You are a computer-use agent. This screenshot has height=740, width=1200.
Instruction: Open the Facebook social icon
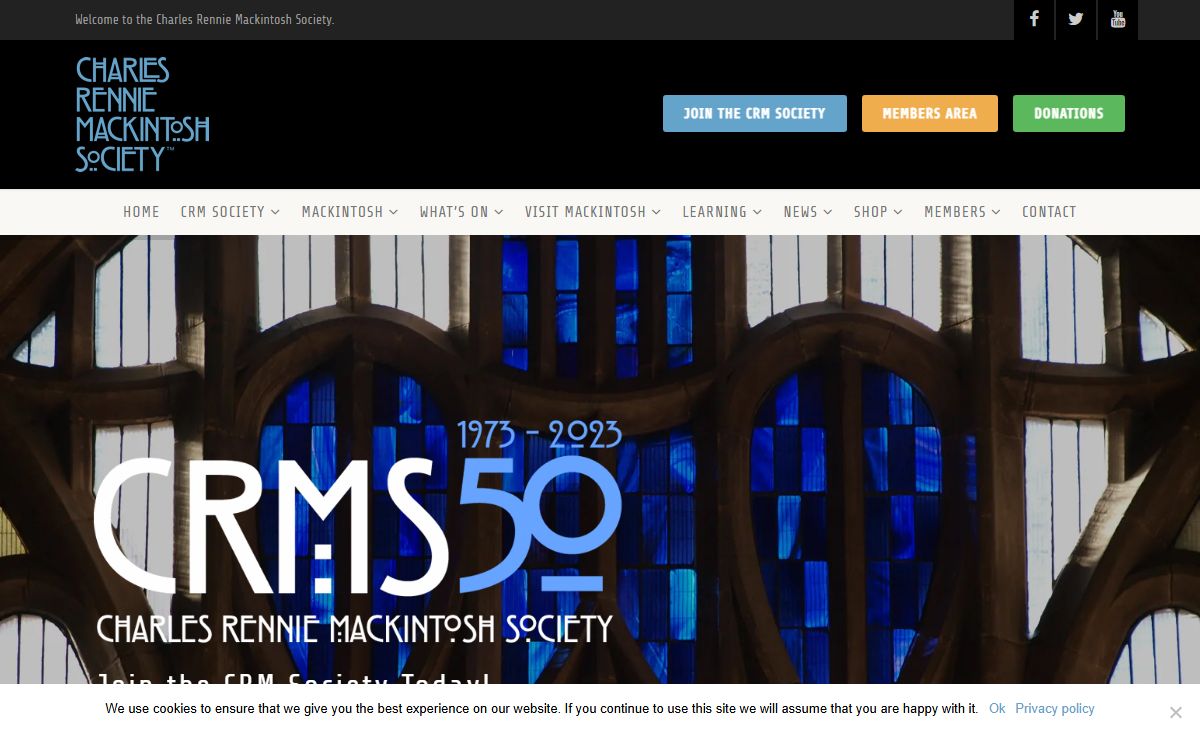(1034, 19)
